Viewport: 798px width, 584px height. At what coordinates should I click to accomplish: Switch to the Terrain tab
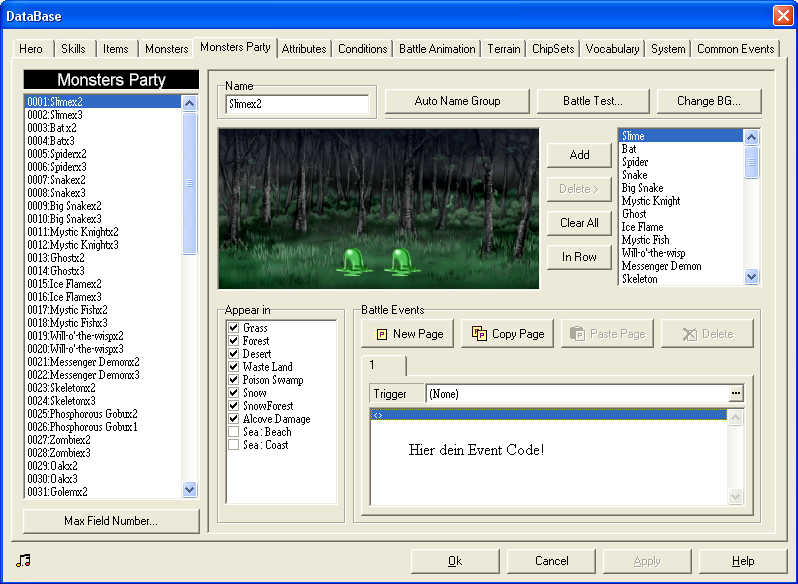click(504, 49)
